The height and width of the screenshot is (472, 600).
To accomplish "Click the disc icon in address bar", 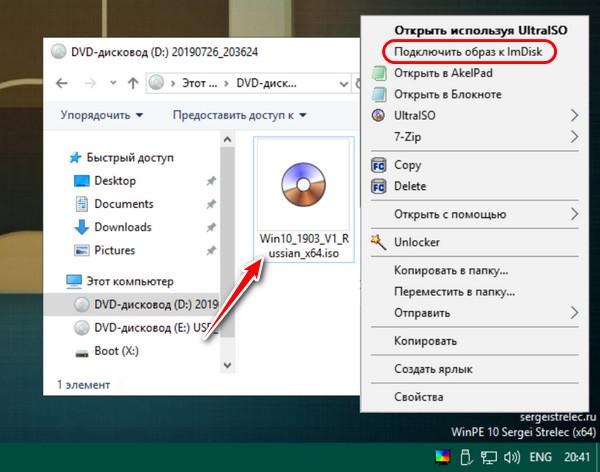I will point(156,82).
